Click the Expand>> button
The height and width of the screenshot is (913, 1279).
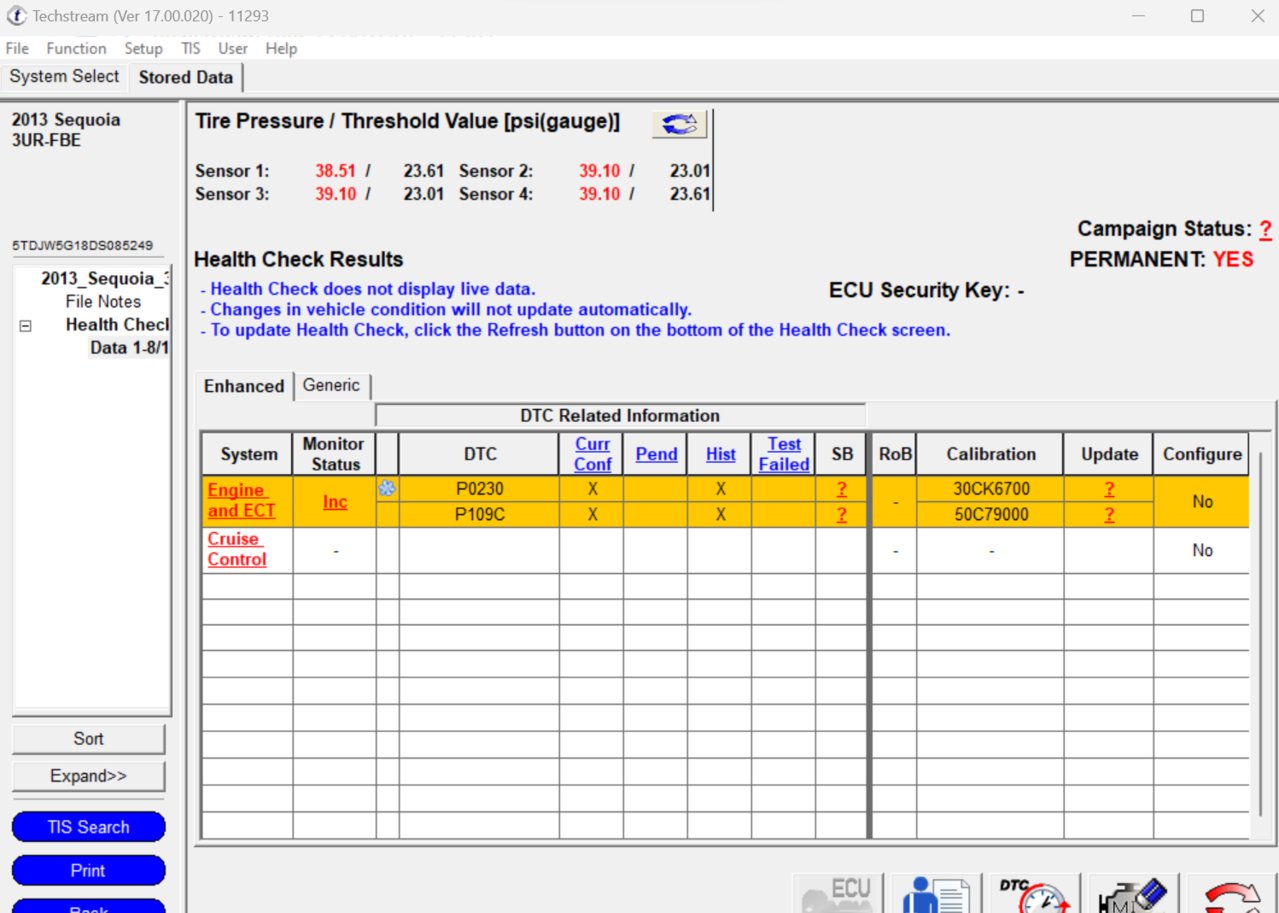(x=88, y=776)
